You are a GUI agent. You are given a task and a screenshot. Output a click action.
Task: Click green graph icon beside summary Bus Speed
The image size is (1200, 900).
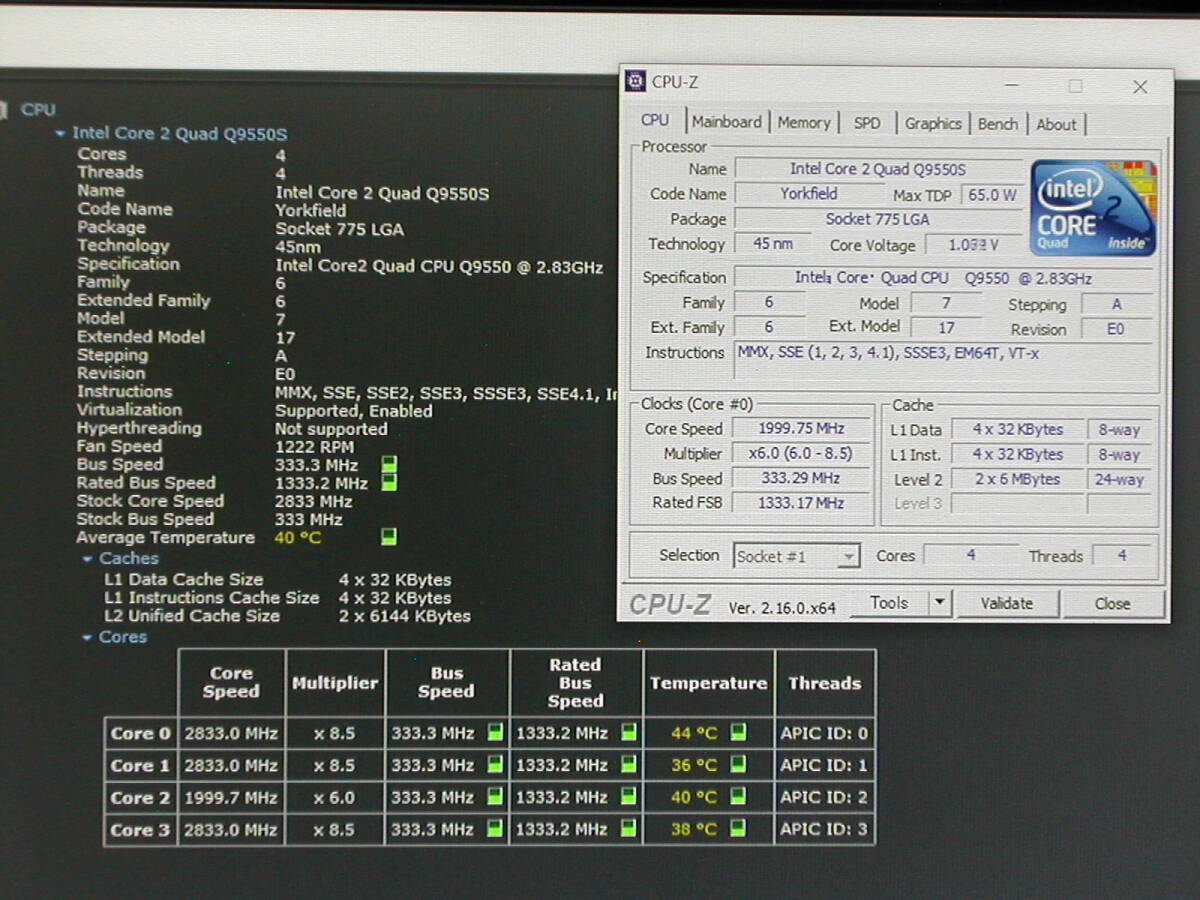click(x=389, y=465)
